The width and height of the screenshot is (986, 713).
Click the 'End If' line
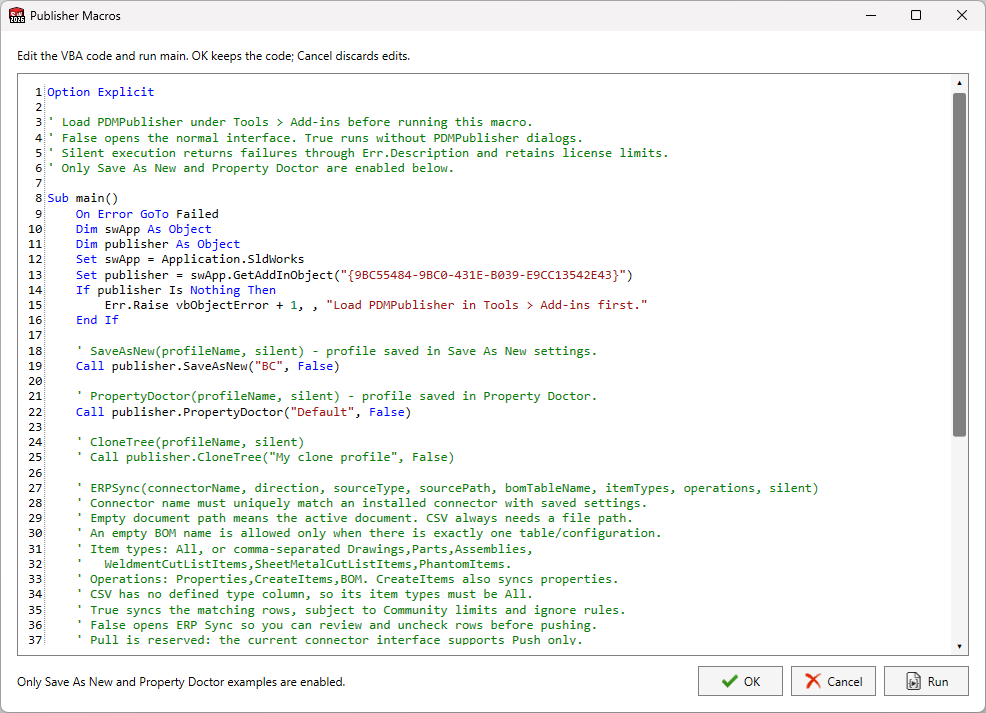coord(97,320)
